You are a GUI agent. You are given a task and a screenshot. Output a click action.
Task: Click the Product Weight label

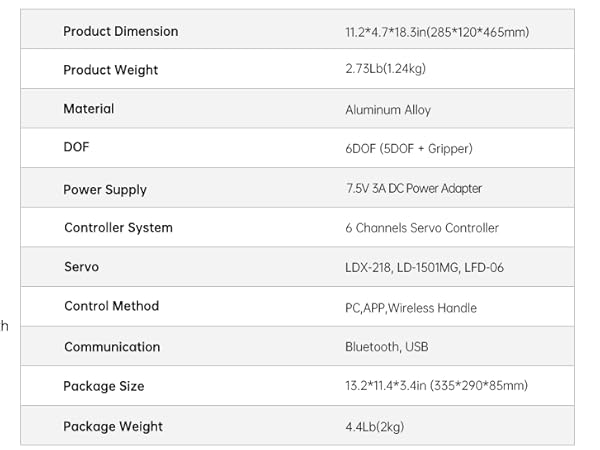[x=110, y=70]
